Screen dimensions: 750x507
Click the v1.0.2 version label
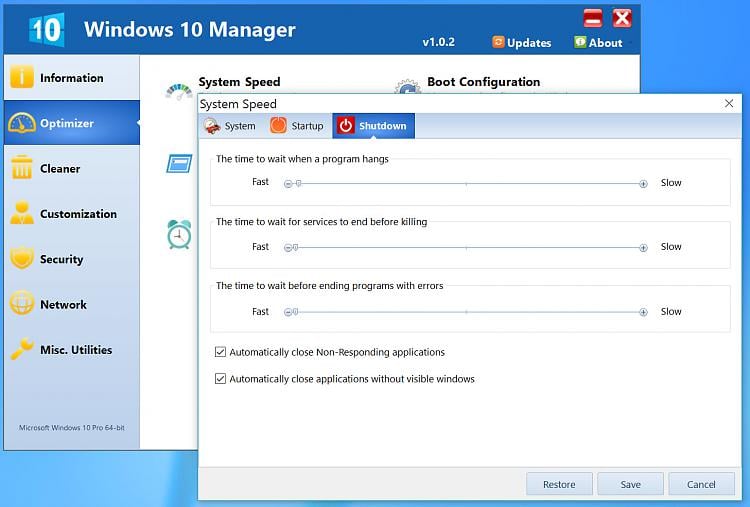[x=438, y=42]
